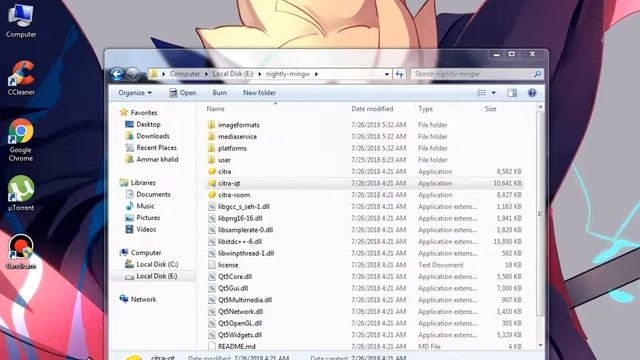The height and width of the screenshot is (360, 640).
Task: Launch CCleaner from the desktop
Action: pos(21,78)
